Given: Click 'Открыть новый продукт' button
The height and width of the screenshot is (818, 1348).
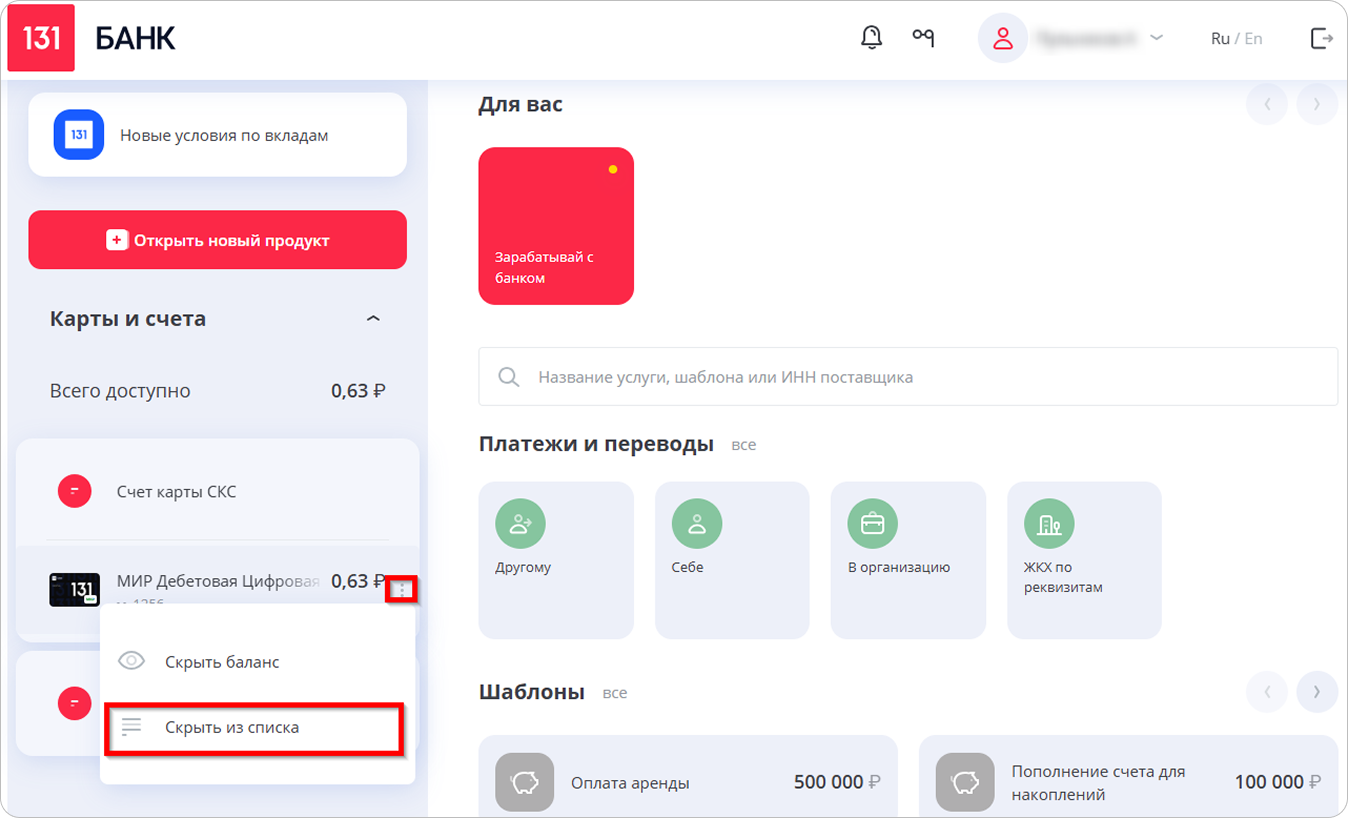Looking at the screenshot, I should pyautogui.click(x=217, y=240).
